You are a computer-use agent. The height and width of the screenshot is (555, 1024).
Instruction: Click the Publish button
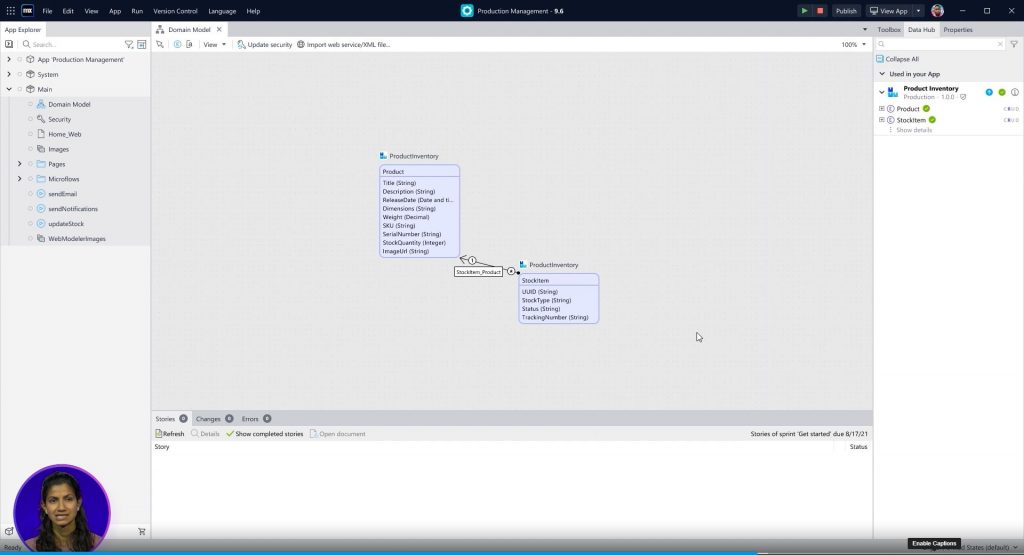(x=846, y=11)
